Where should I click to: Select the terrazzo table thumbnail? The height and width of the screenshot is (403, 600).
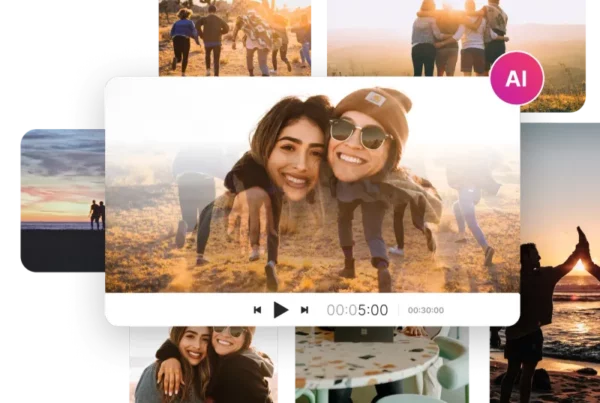[x=382, y=364]
